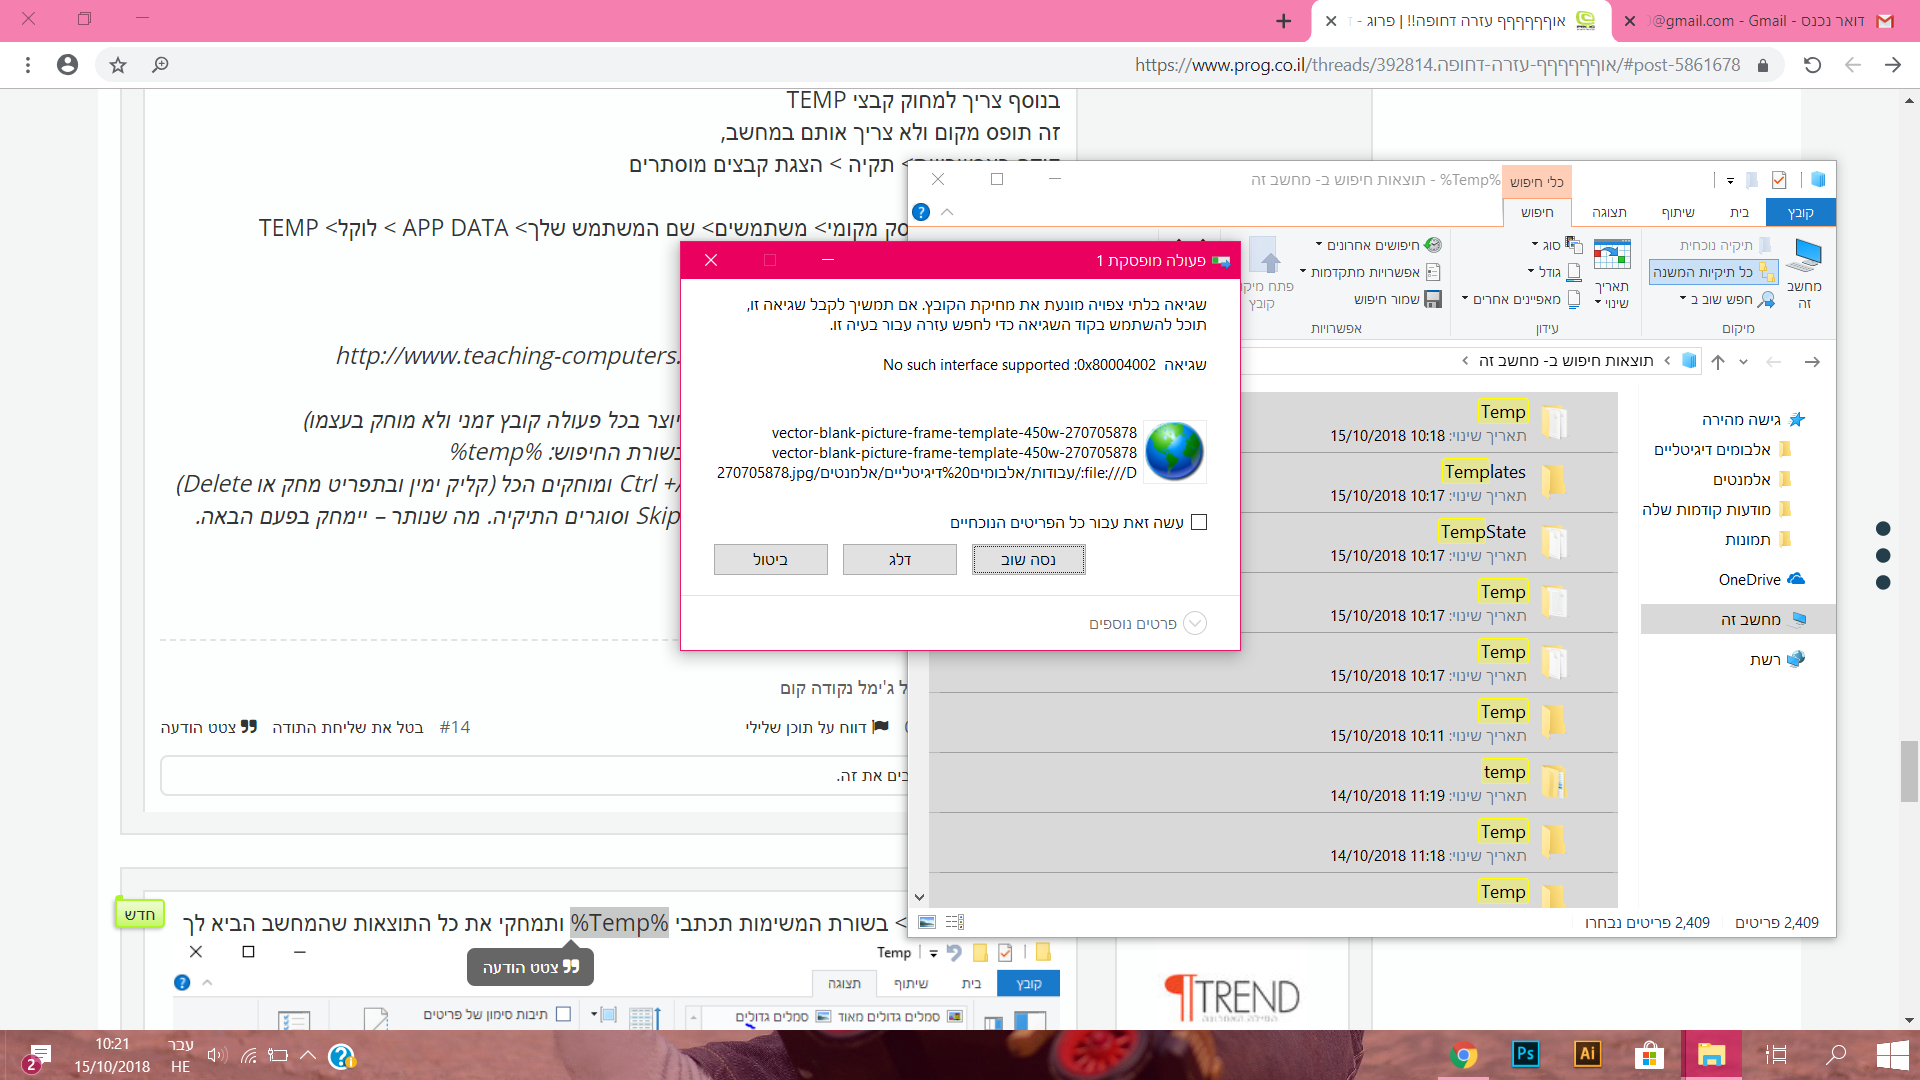
Task: Open Illustrator from the taskbar
Action: tap(1587, 1054)
